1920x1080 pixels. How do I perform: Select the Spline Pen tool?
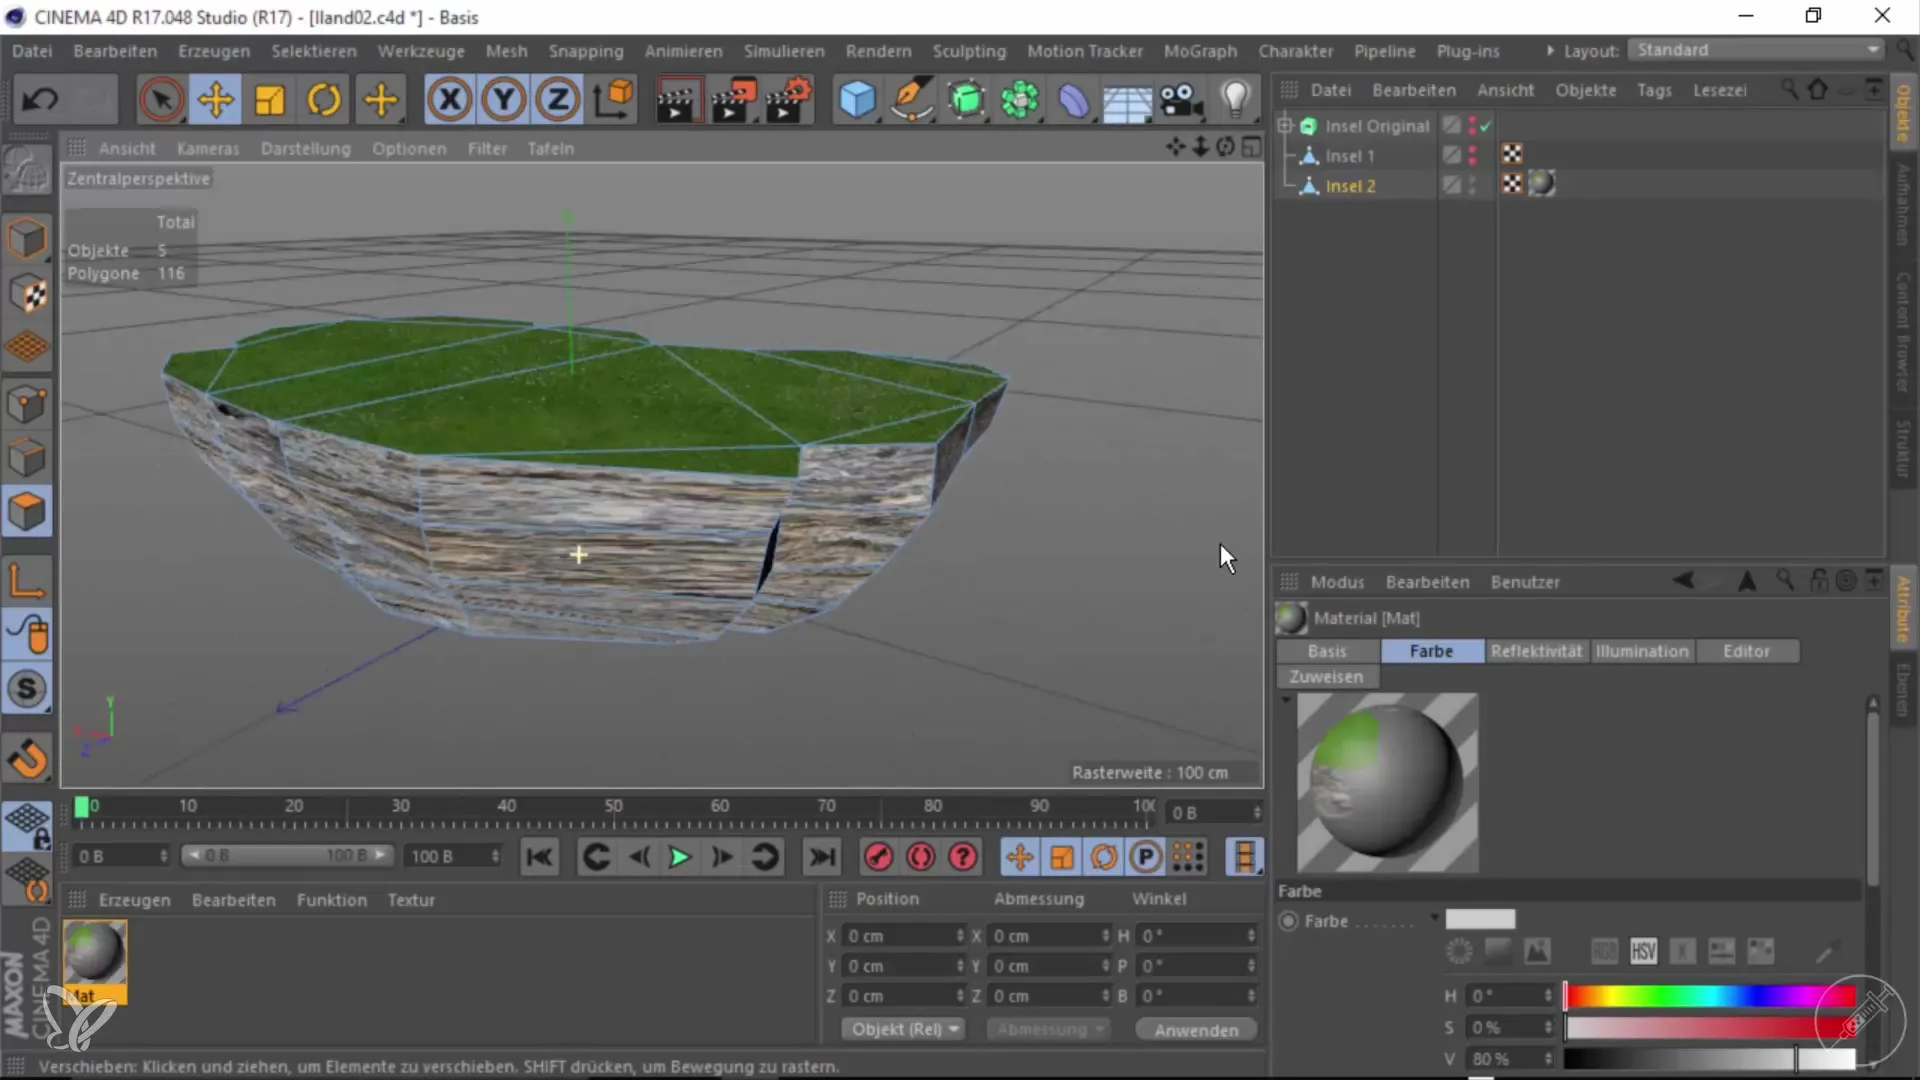(x=911, y=100)
